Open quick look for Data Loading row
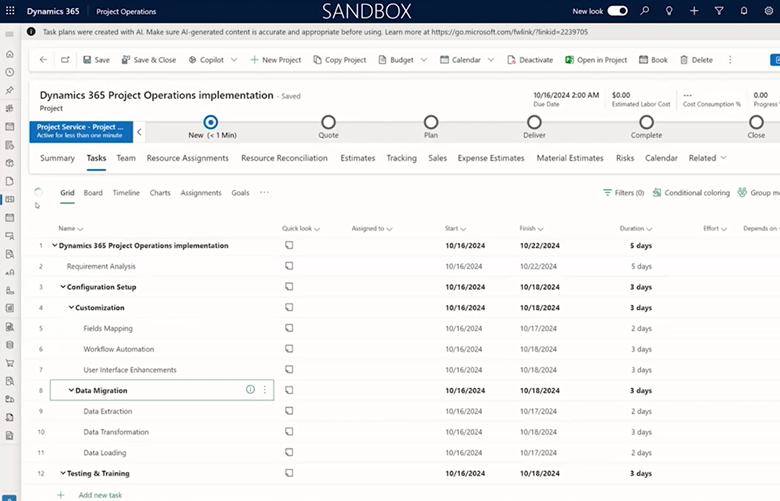The image size is (780, 501). 289,452
